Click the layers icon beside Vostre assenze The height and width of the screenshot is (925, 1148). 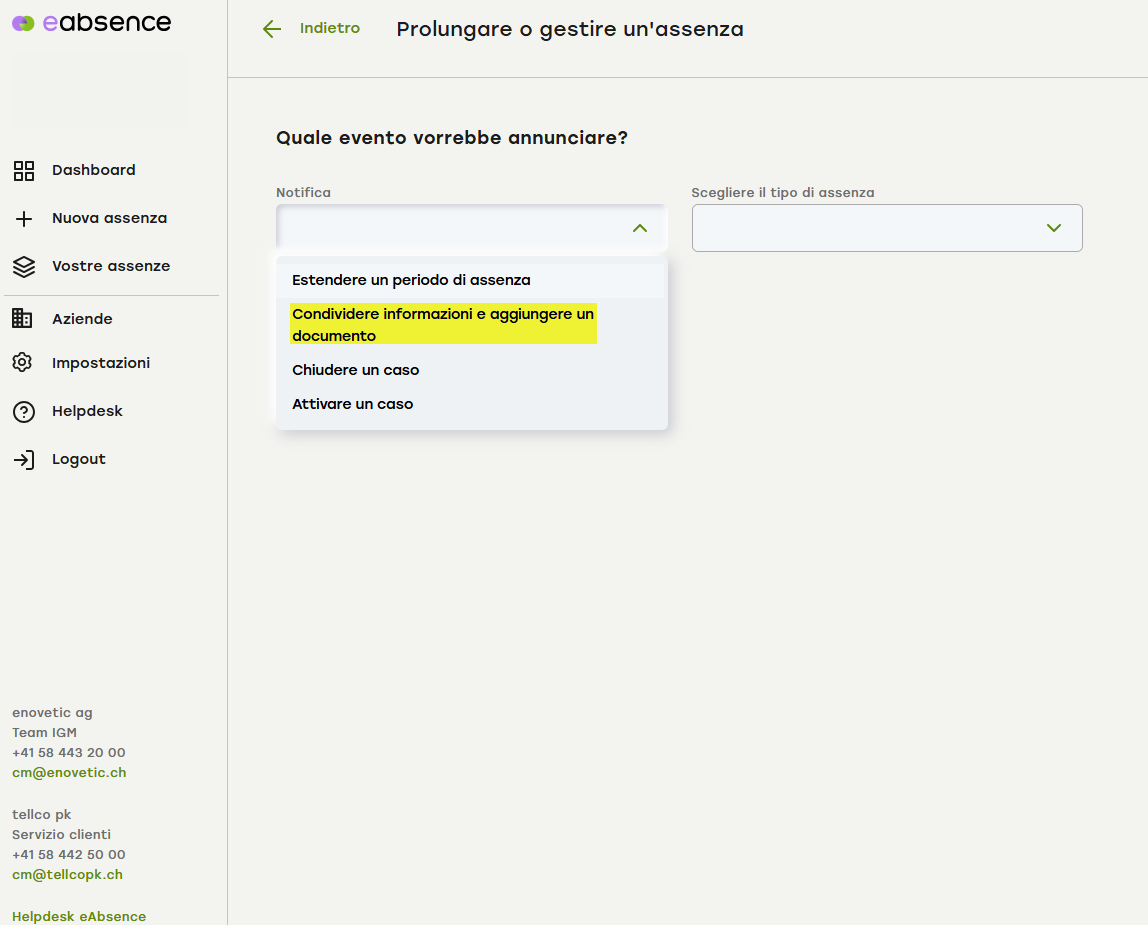[x=24, y=267]
